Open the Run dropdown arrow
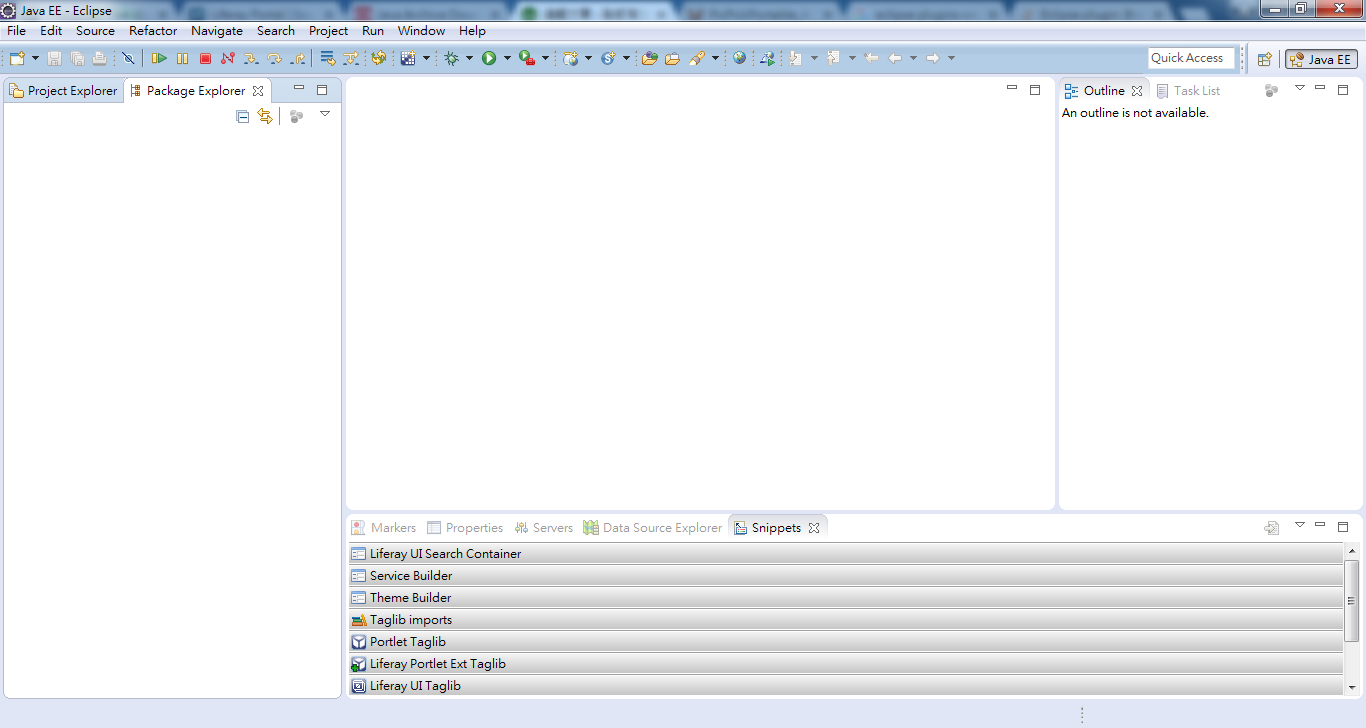 pos(507,58)
